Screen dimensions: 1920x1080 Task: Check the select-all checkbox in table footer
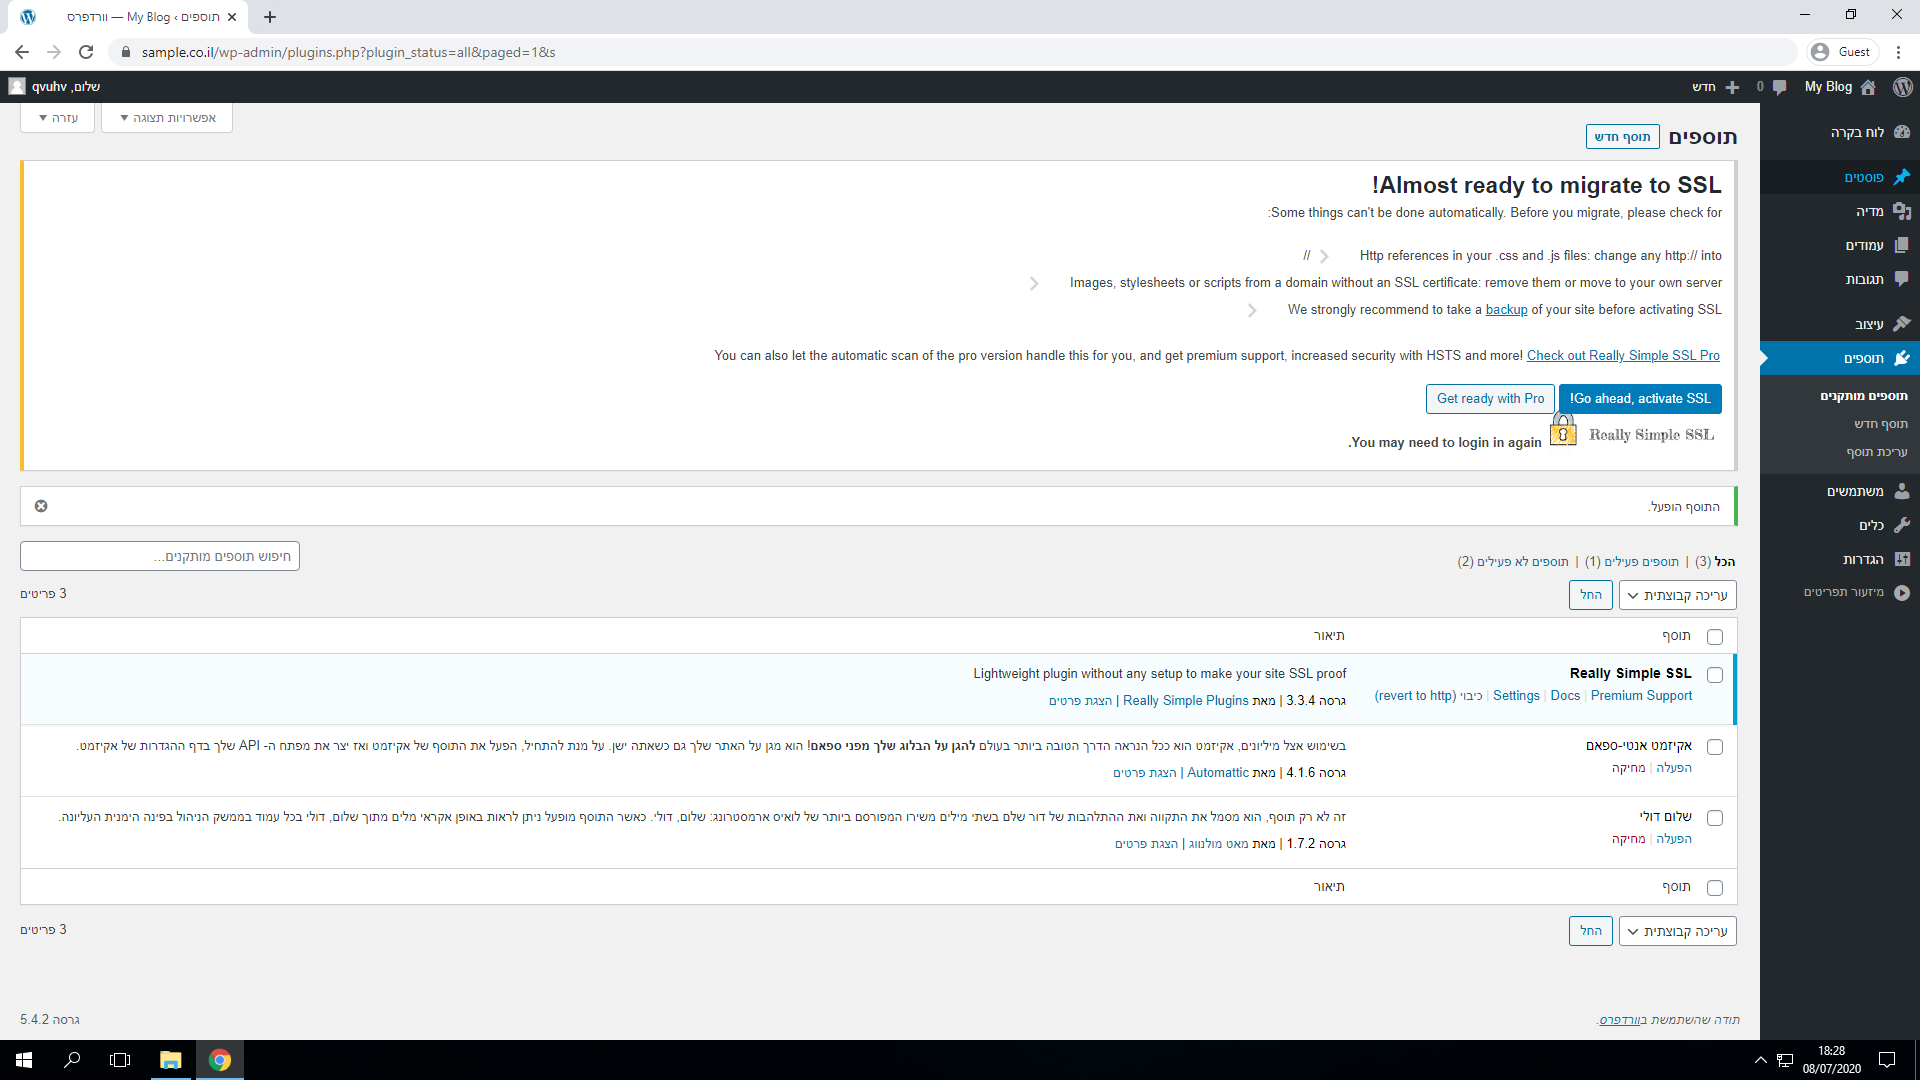pos(1715,888)
